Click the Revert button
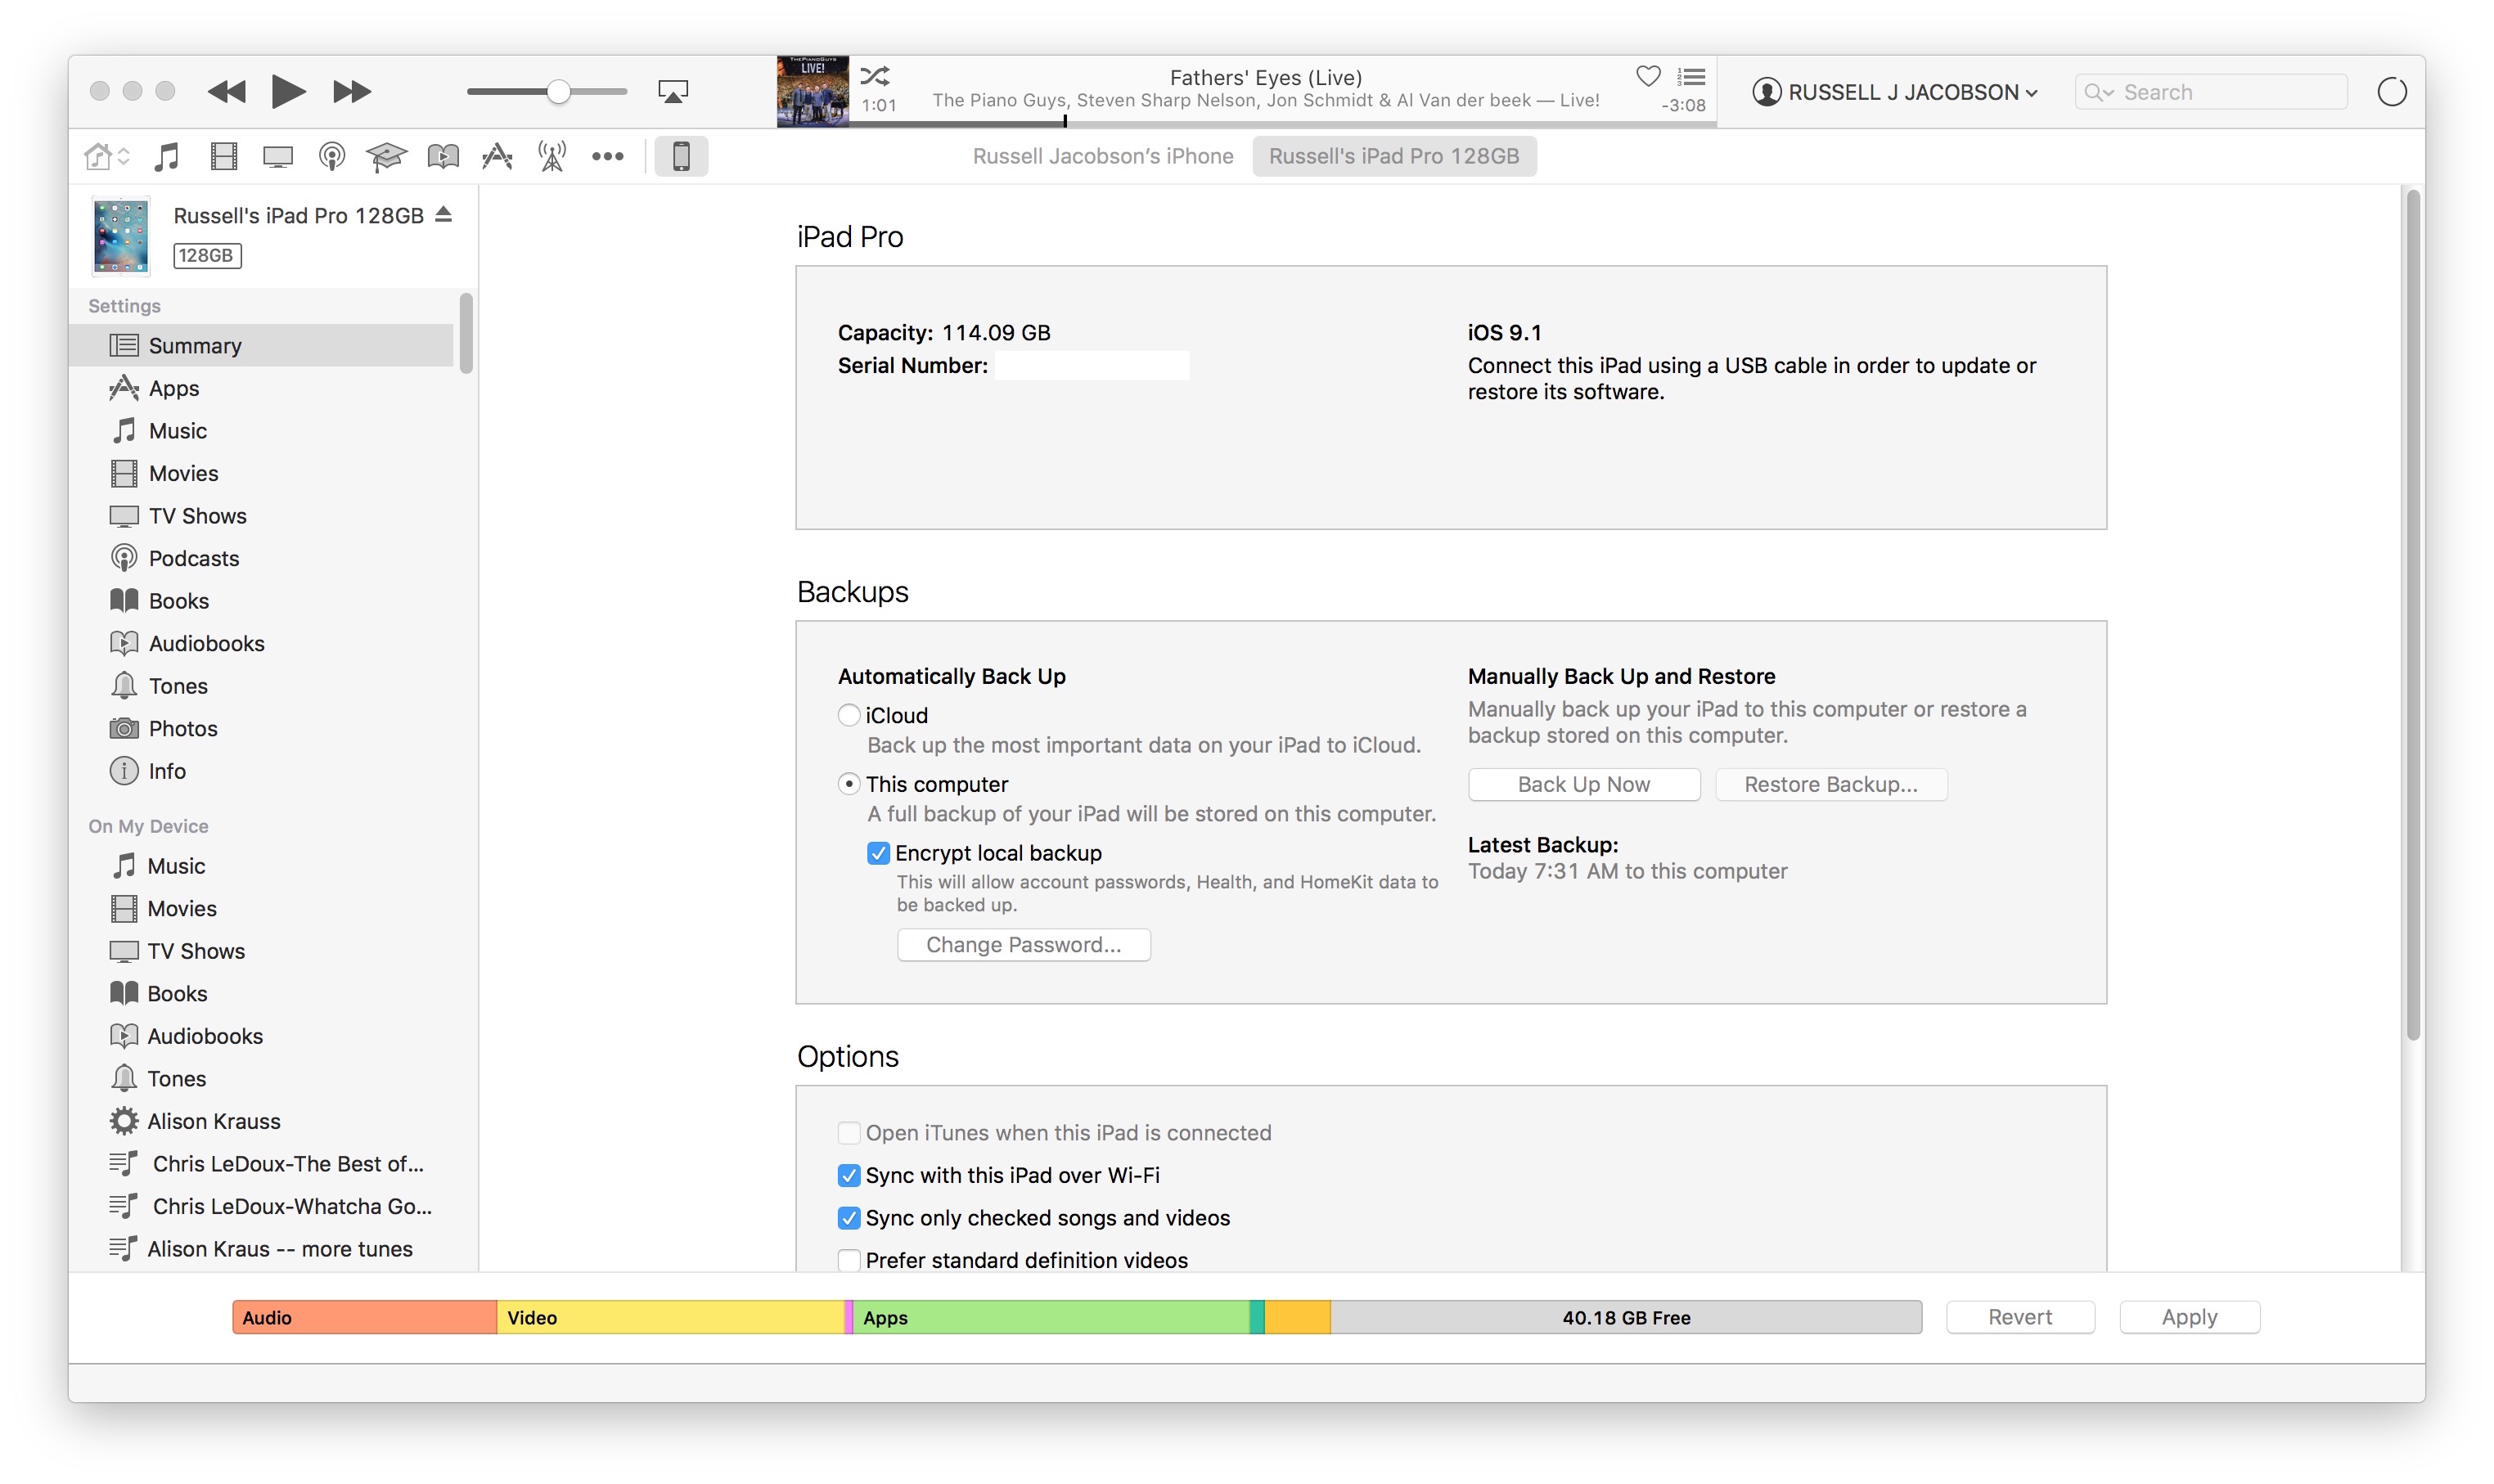 point(2019,1317)
